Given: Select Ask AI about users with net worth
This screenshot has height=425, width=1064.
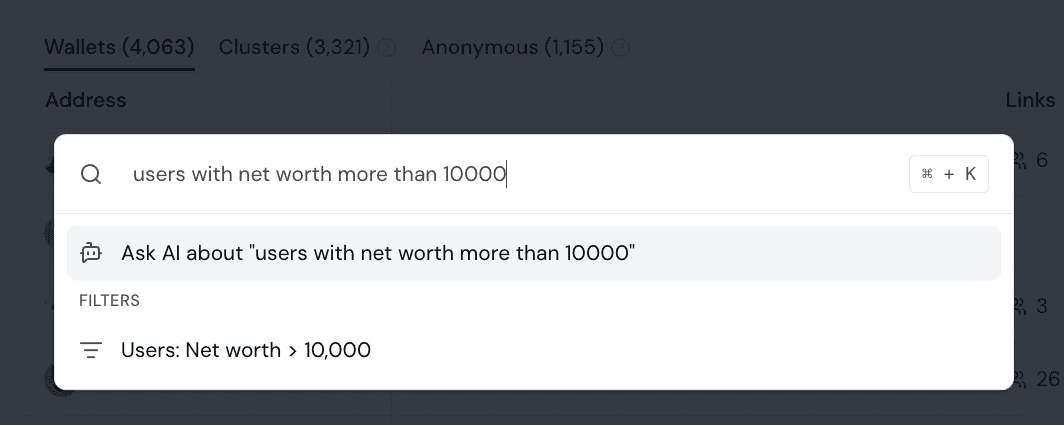Looking at the screenshot, I should pos(533,253).
